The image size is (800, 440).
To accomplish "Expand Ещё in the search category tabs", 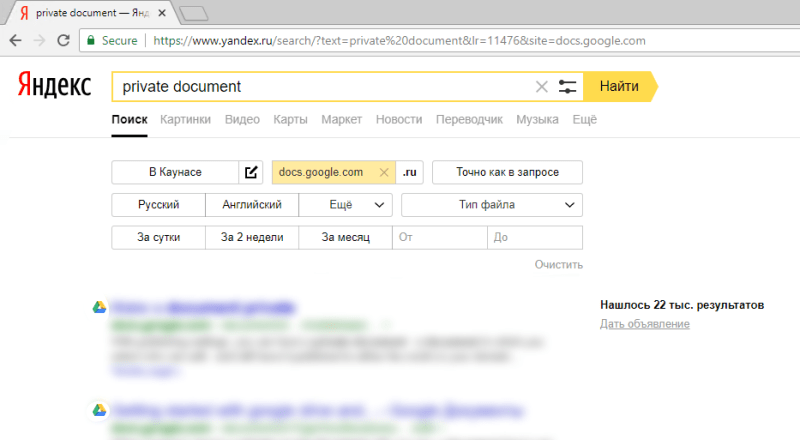I will click(584, 120).
